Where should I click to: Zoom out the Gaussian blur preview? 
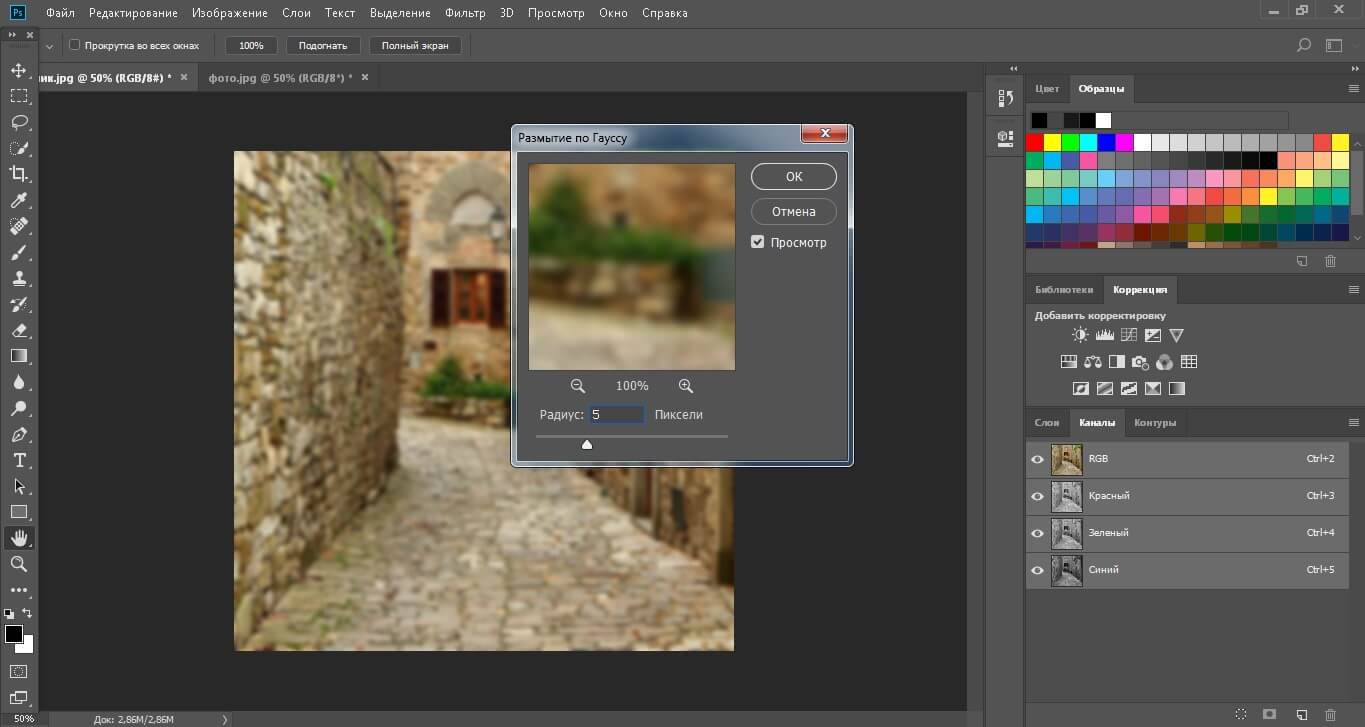click(577, 386)
